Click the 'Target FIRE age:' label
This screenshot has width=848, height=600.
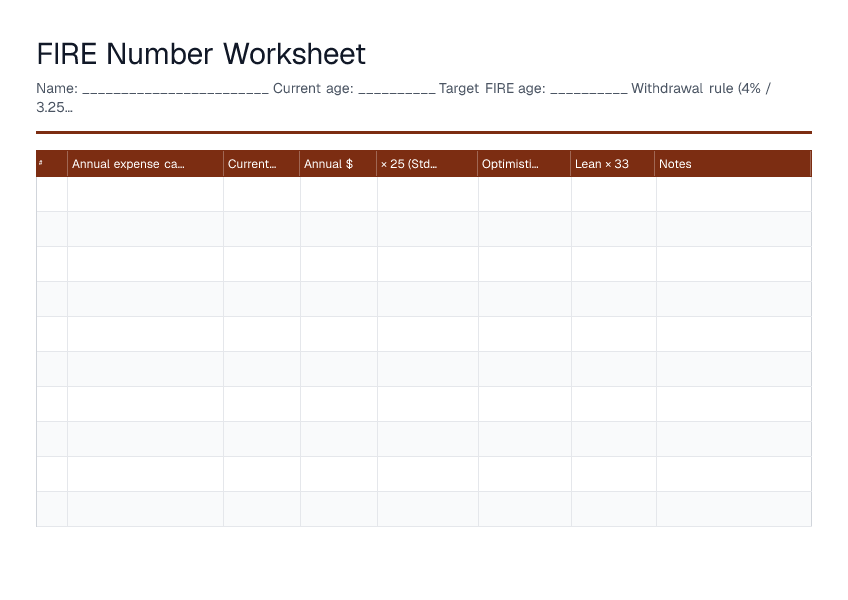pos(492,88)
